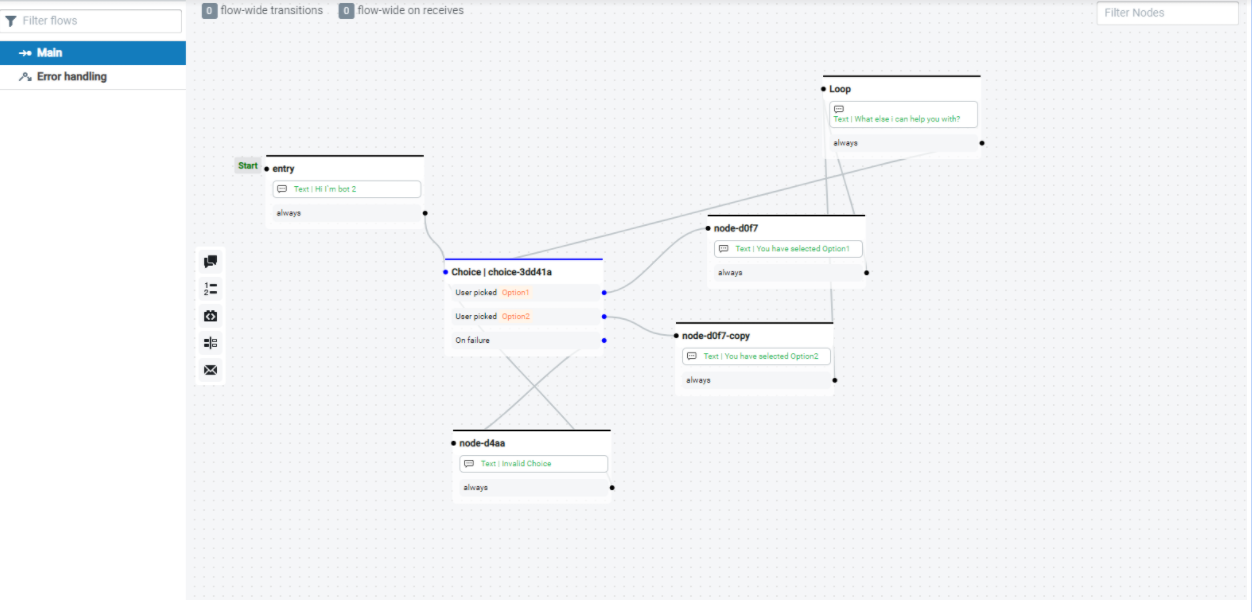Select the Send Email tool

click(x=210, y=370)
